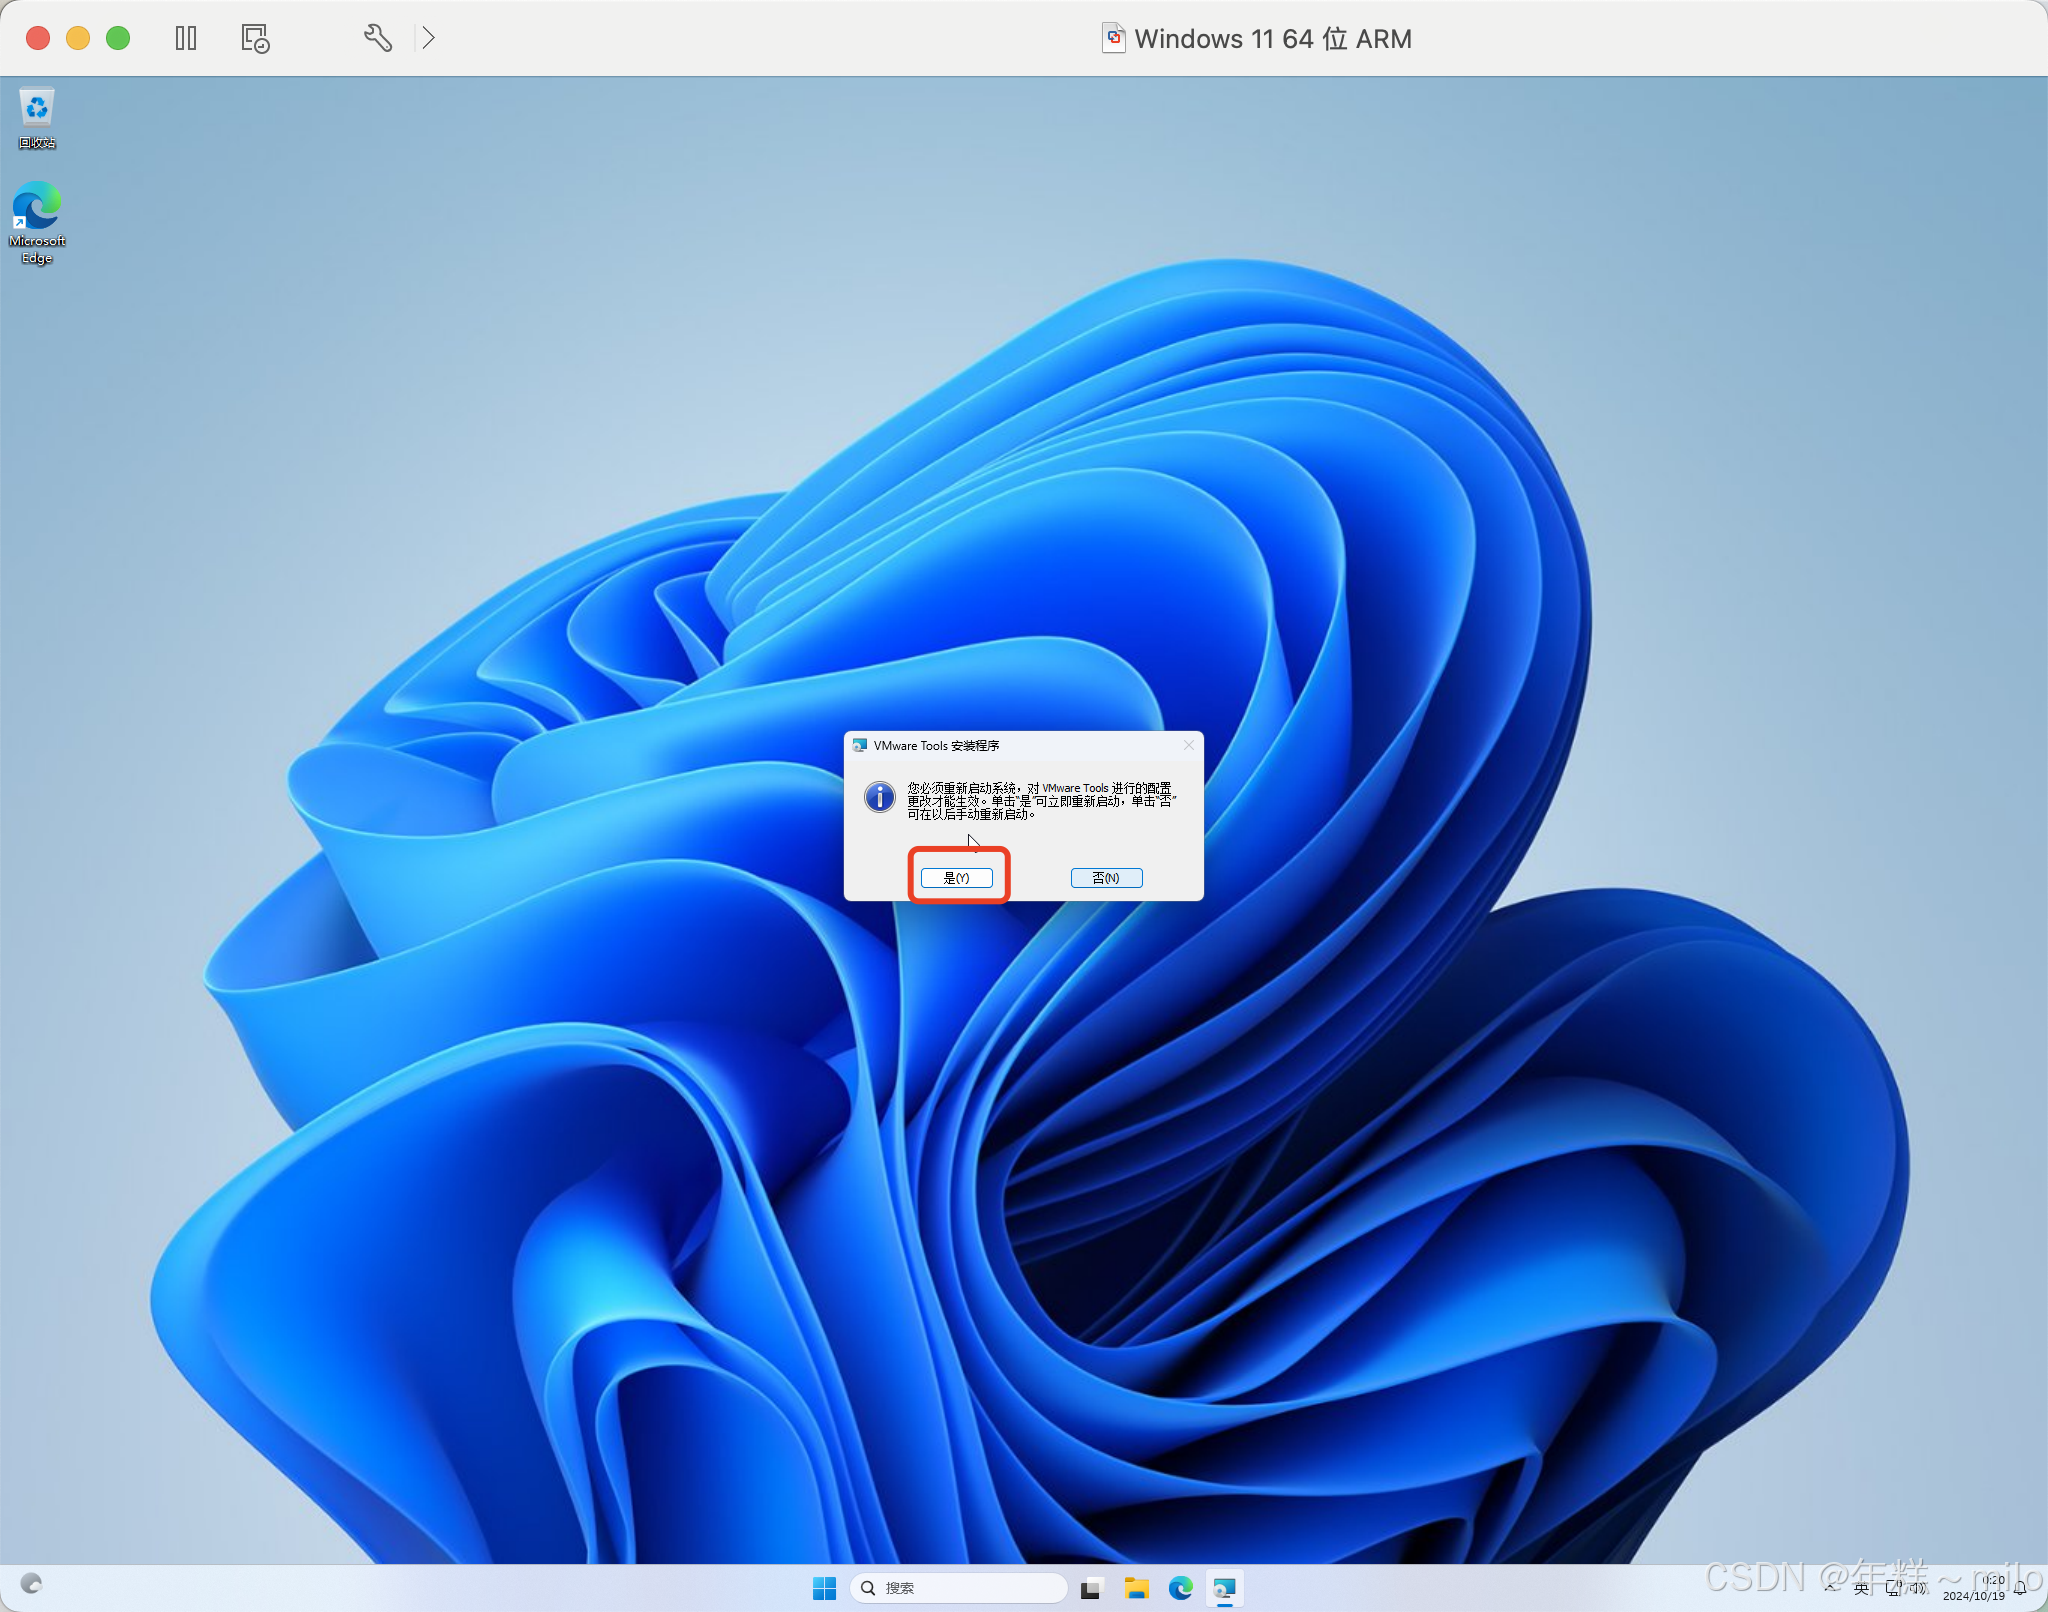The height and width of the screenshot is (1612, 2048).
Task: Open virtual machine settings wrench icon
Action: pos(377,38)
